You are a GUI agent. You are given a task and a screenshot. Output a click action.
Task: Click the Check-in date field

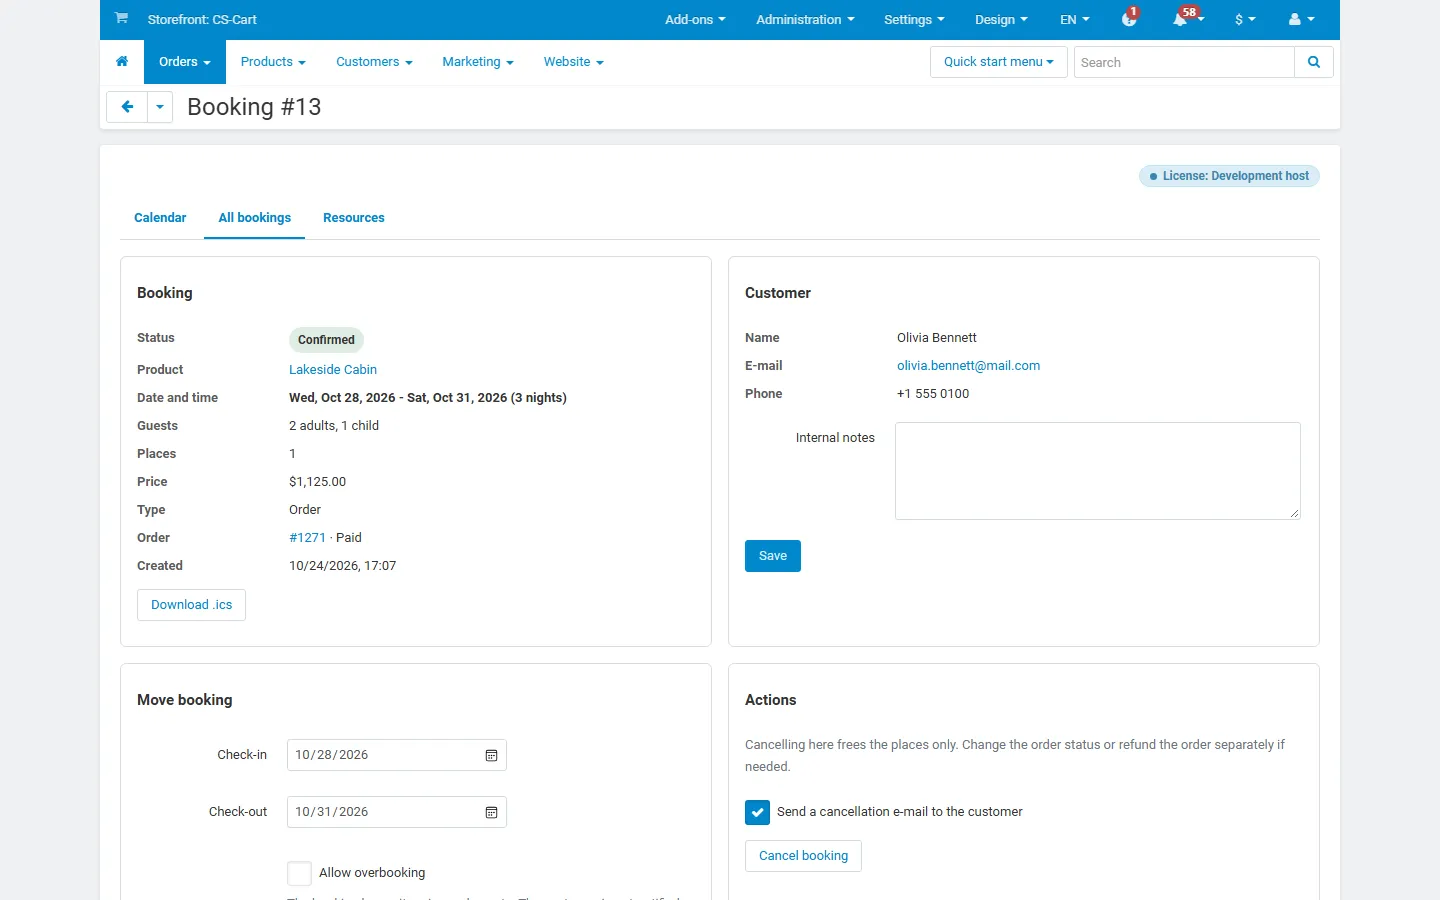pos(397,755)
